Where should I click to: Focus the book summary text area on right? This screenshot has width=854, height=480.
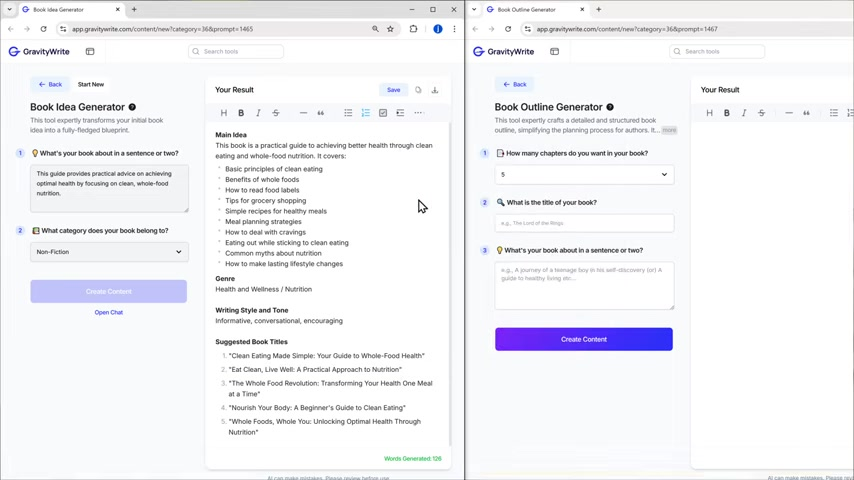pos(584,285)
